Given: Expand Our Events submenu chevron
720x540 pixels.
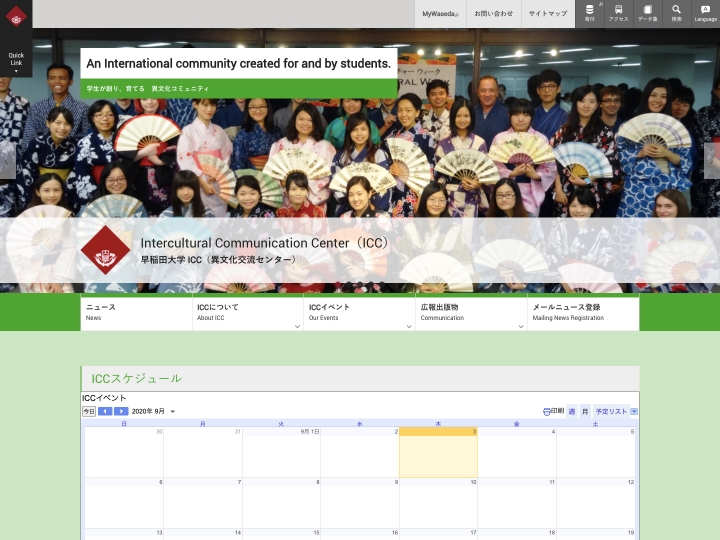Looking at the screenshot, I should click(x=409, y=326).
